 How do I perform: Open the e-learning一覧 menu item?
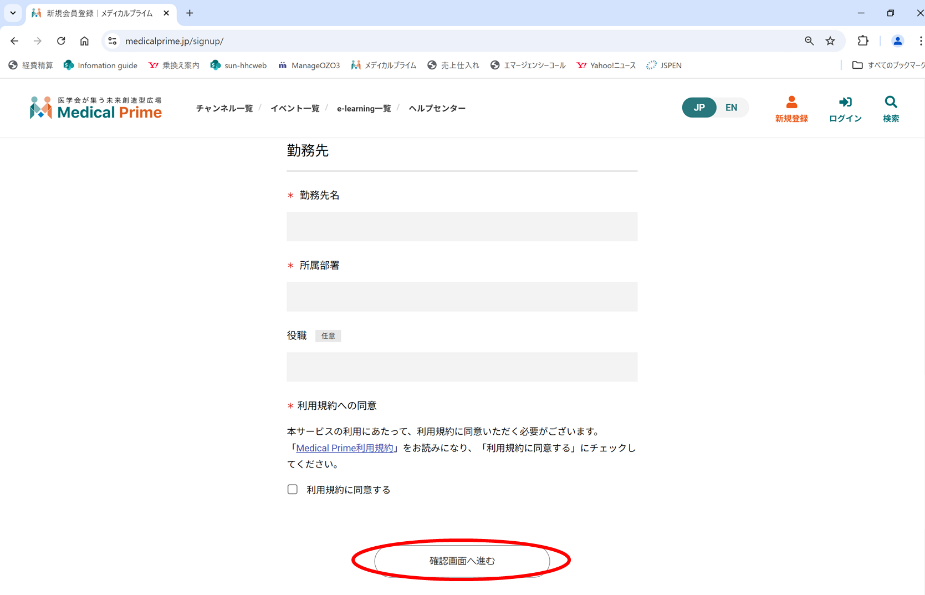363,108
